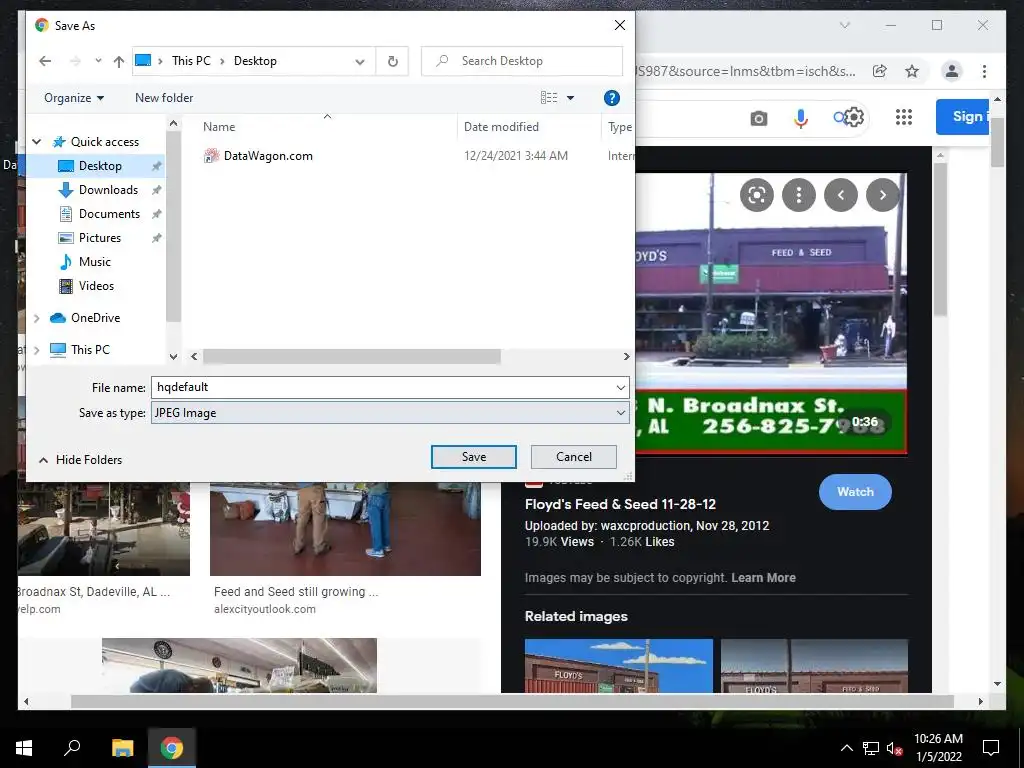Expand the This PC node
This screenshot has height=768, width=1024.
(37, 350)
